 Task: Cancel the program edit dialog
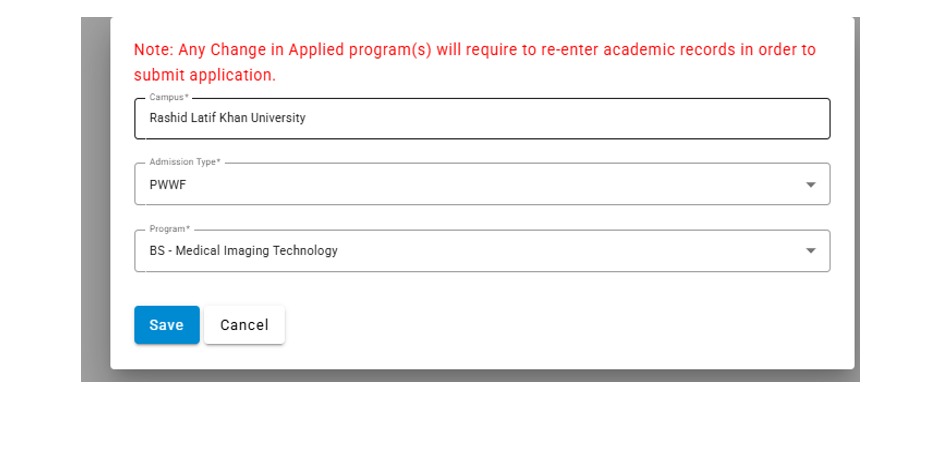click(x=244, y=325)
